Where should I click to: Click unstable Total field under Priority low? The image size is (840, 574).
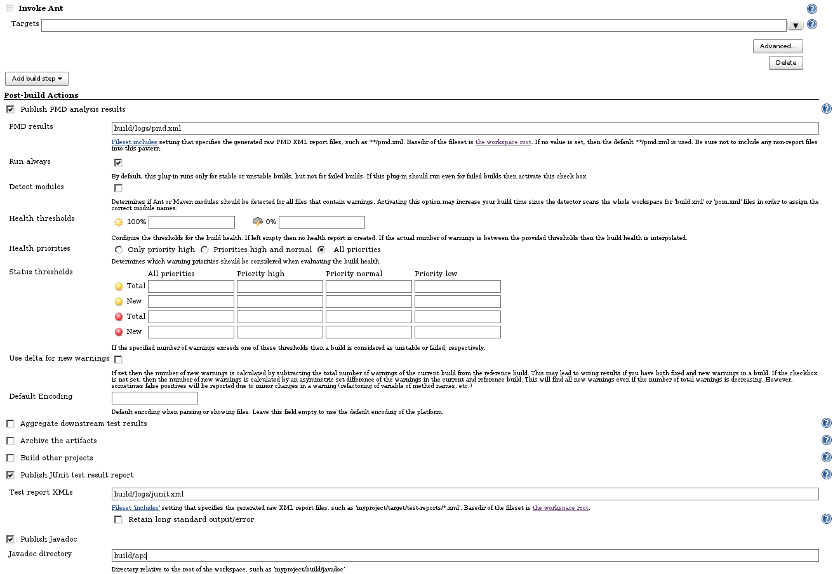click(x=458, y=286)
